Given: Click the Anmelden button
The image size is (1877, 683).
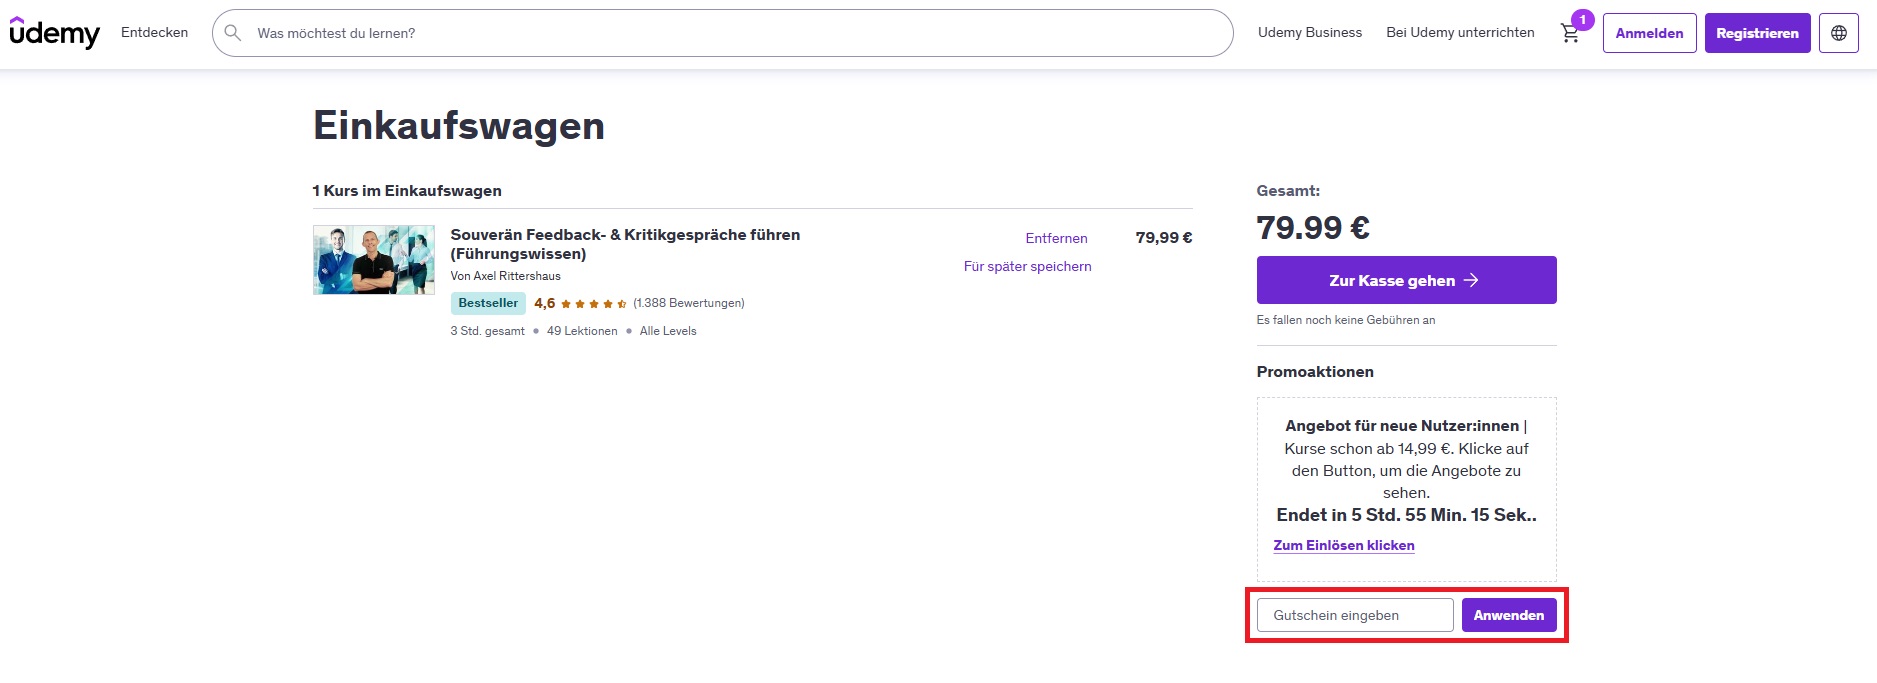Looking at the screenshot, I should [1649, 33].
